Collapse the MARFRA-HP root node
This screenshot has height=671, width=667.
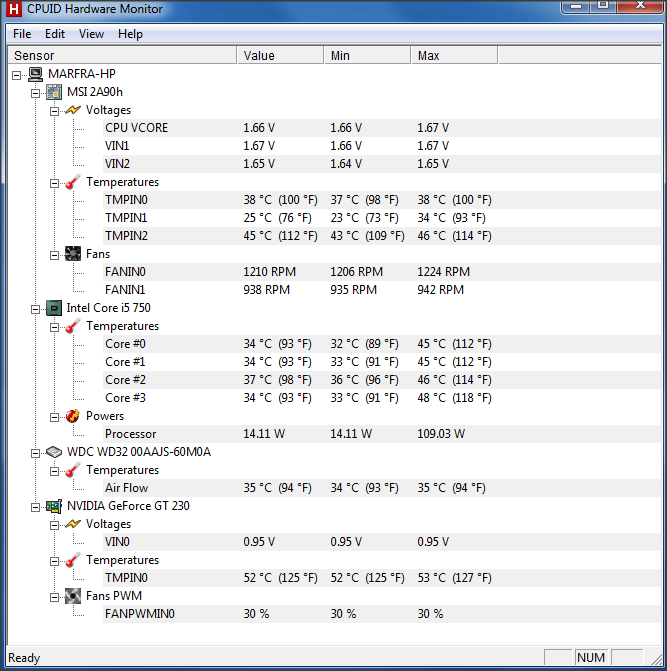point(17,75)
